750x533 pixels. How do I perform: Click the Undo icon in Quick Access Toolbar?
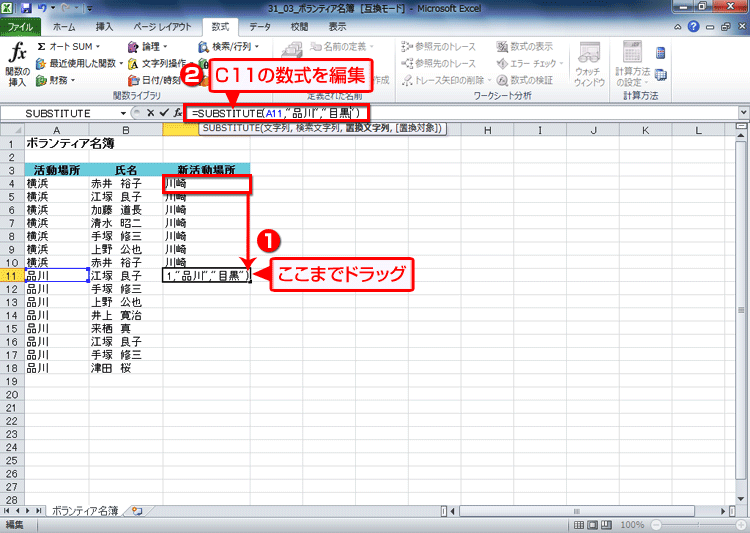coord(41,8)
